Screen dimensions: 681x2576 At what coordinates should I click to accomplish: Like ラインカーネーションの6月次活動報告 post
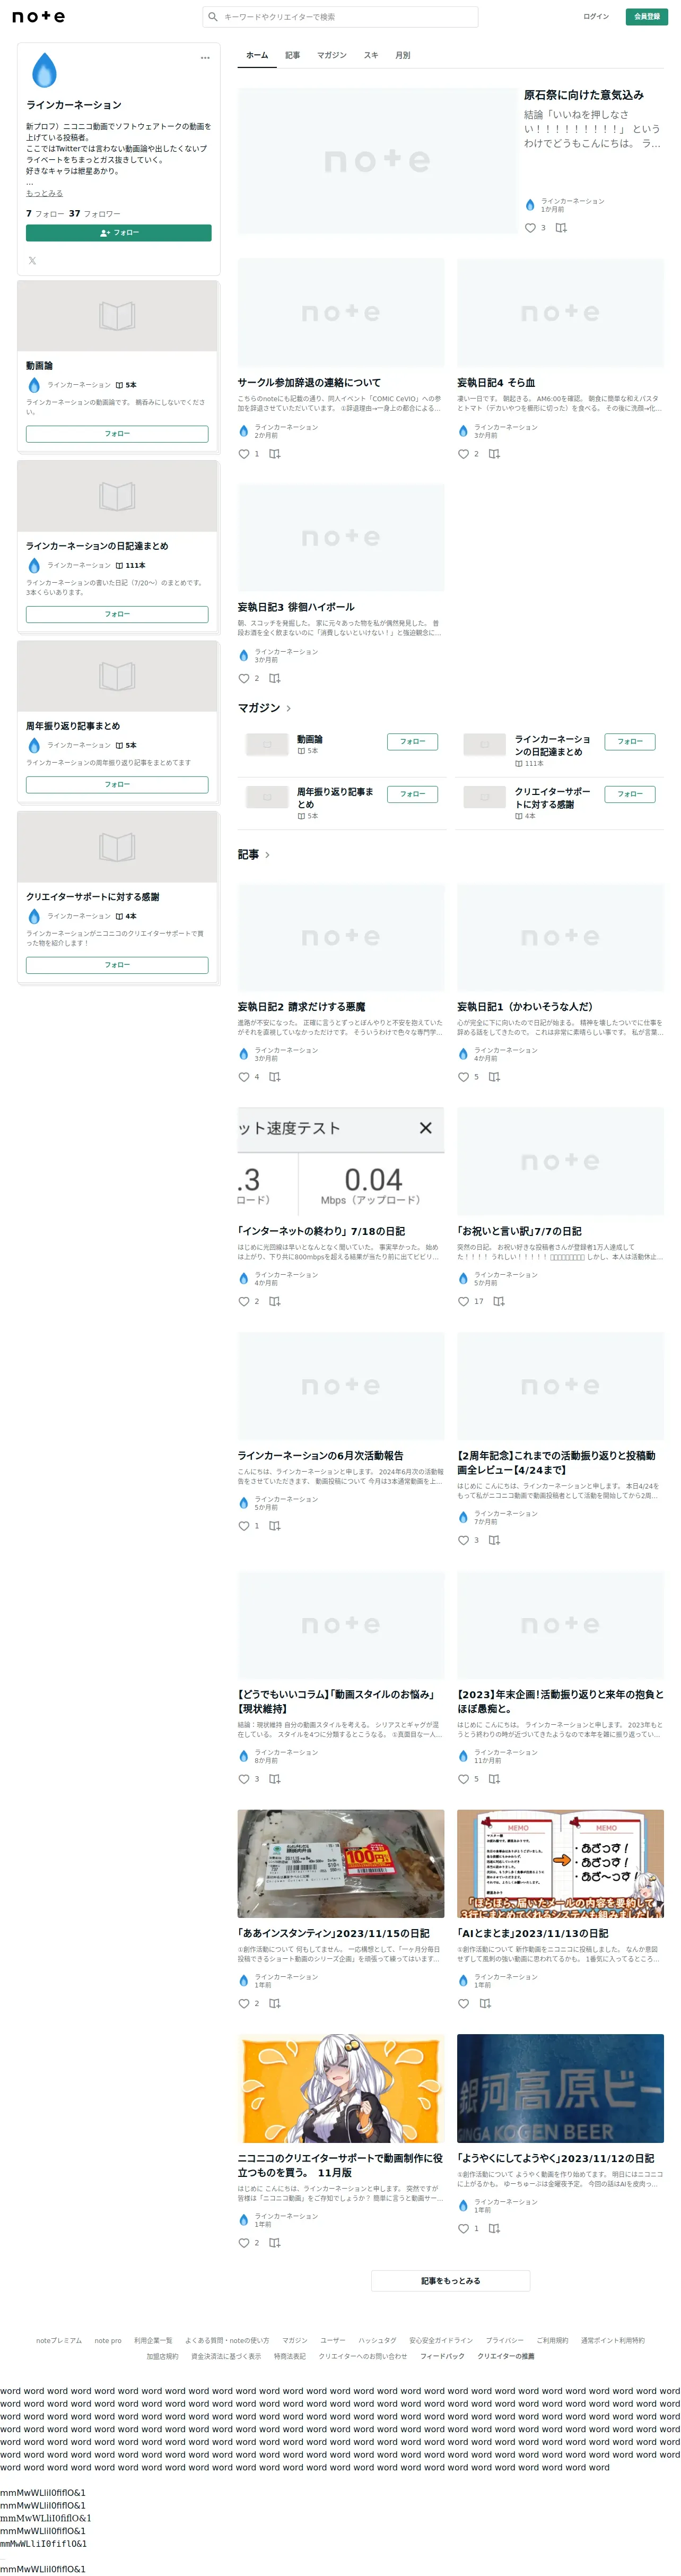pos(243,1526)
